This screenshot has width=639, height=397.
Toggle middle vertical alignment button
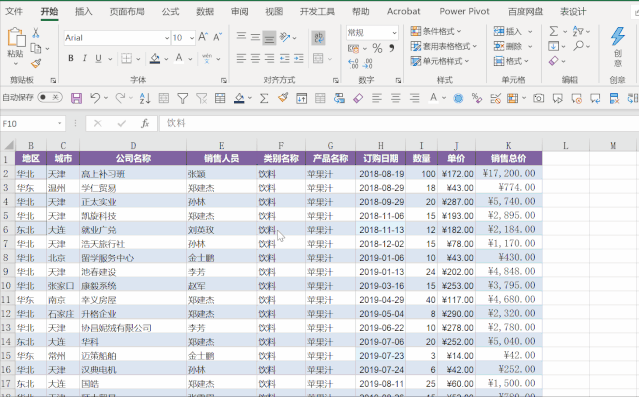tap(255, 37)
